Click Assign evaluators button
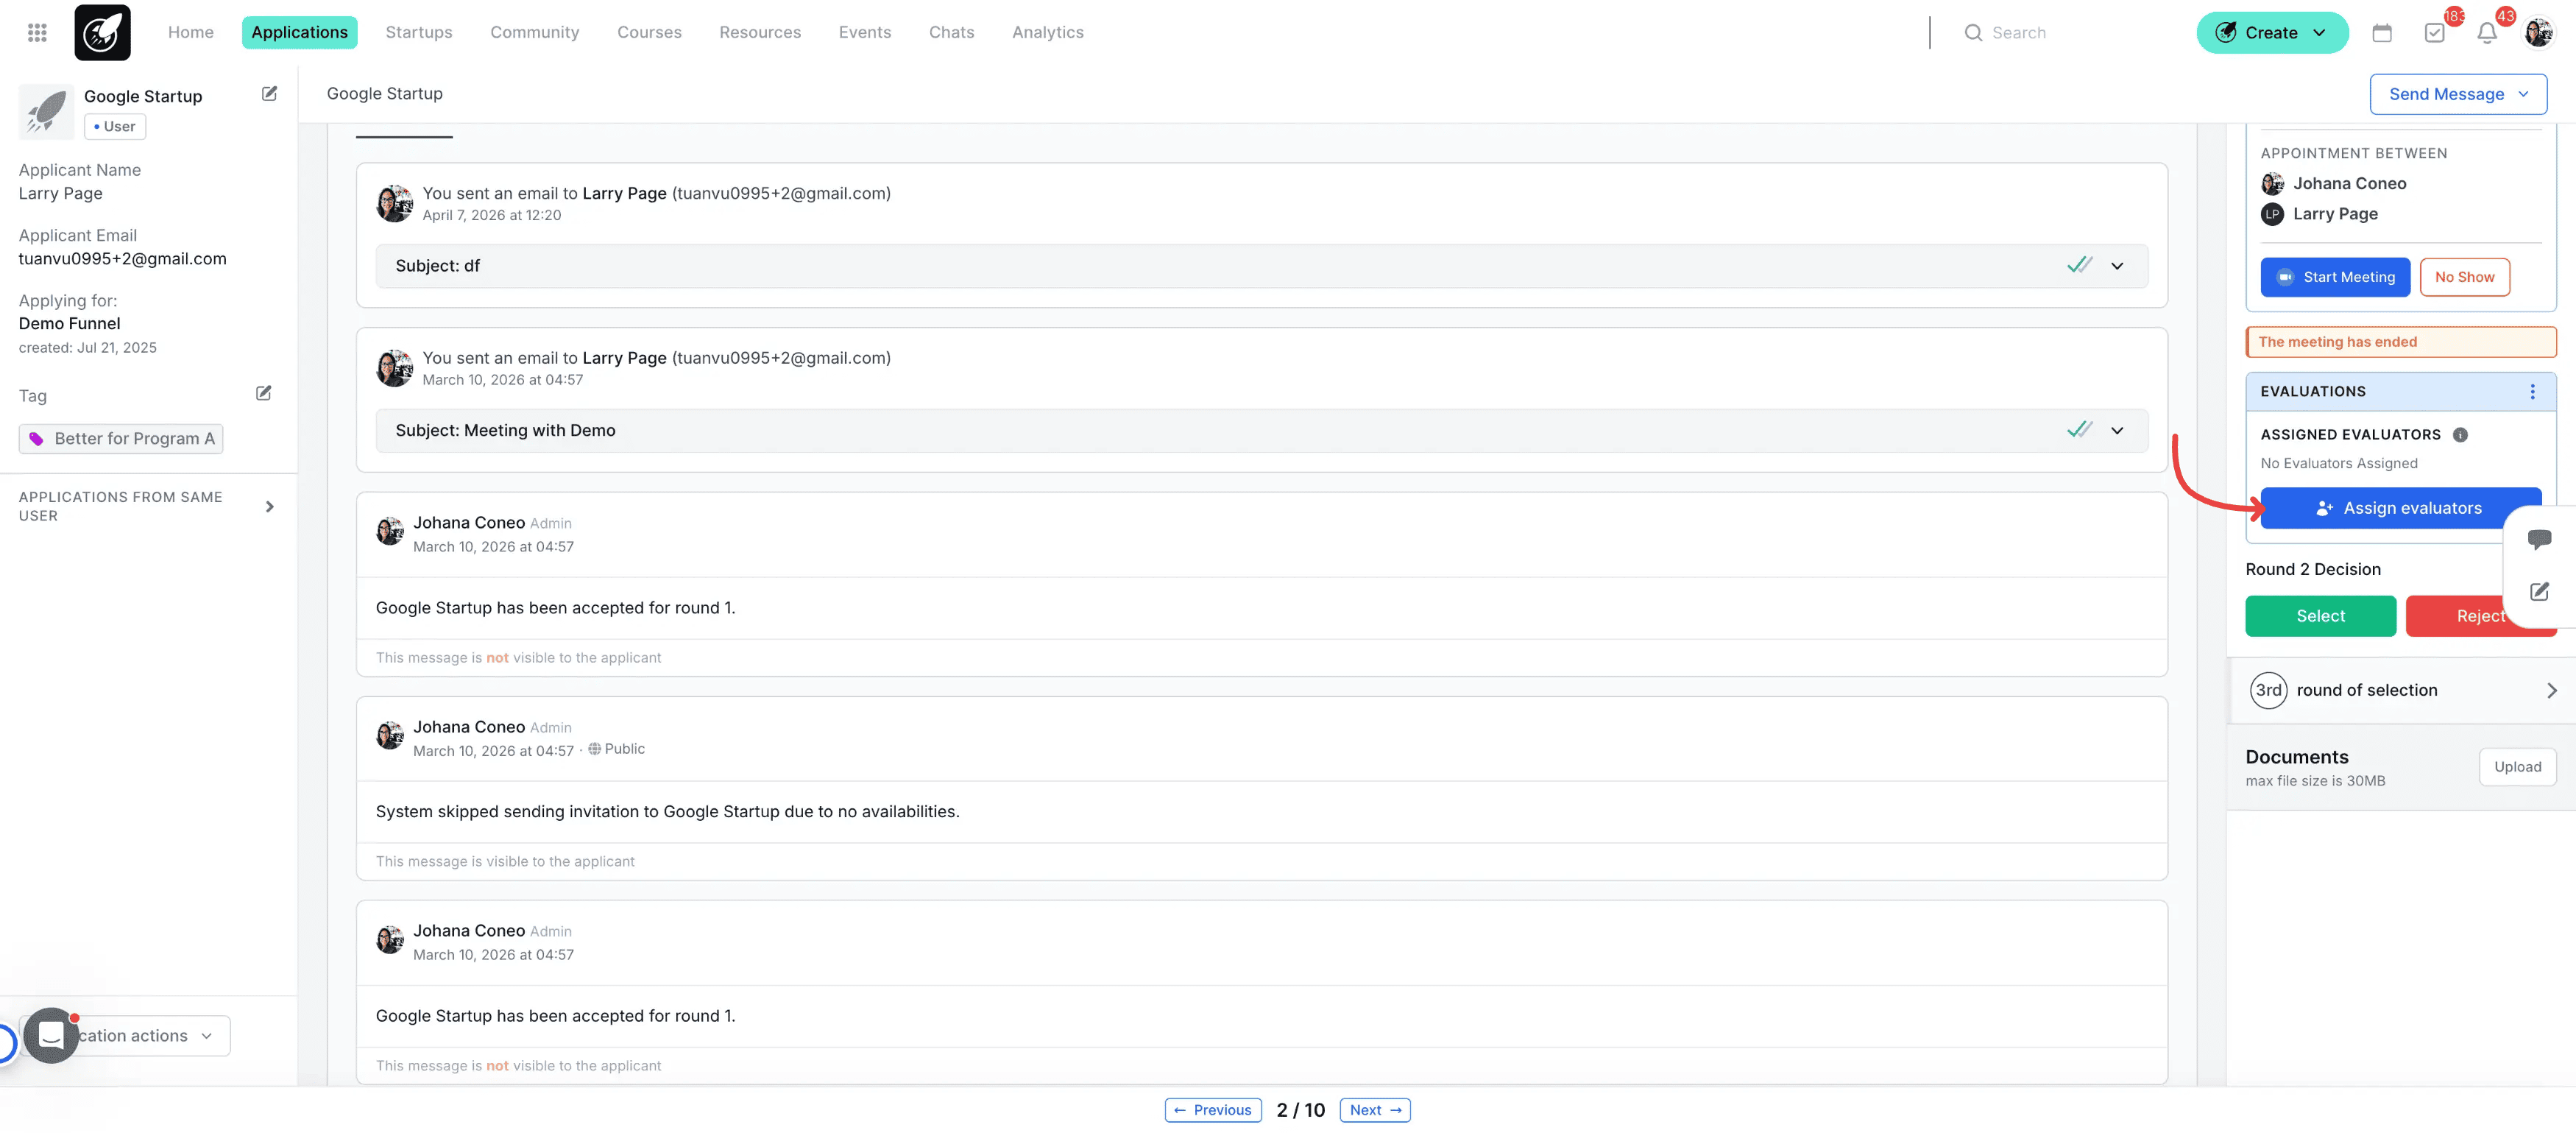 click(2399, 508)
